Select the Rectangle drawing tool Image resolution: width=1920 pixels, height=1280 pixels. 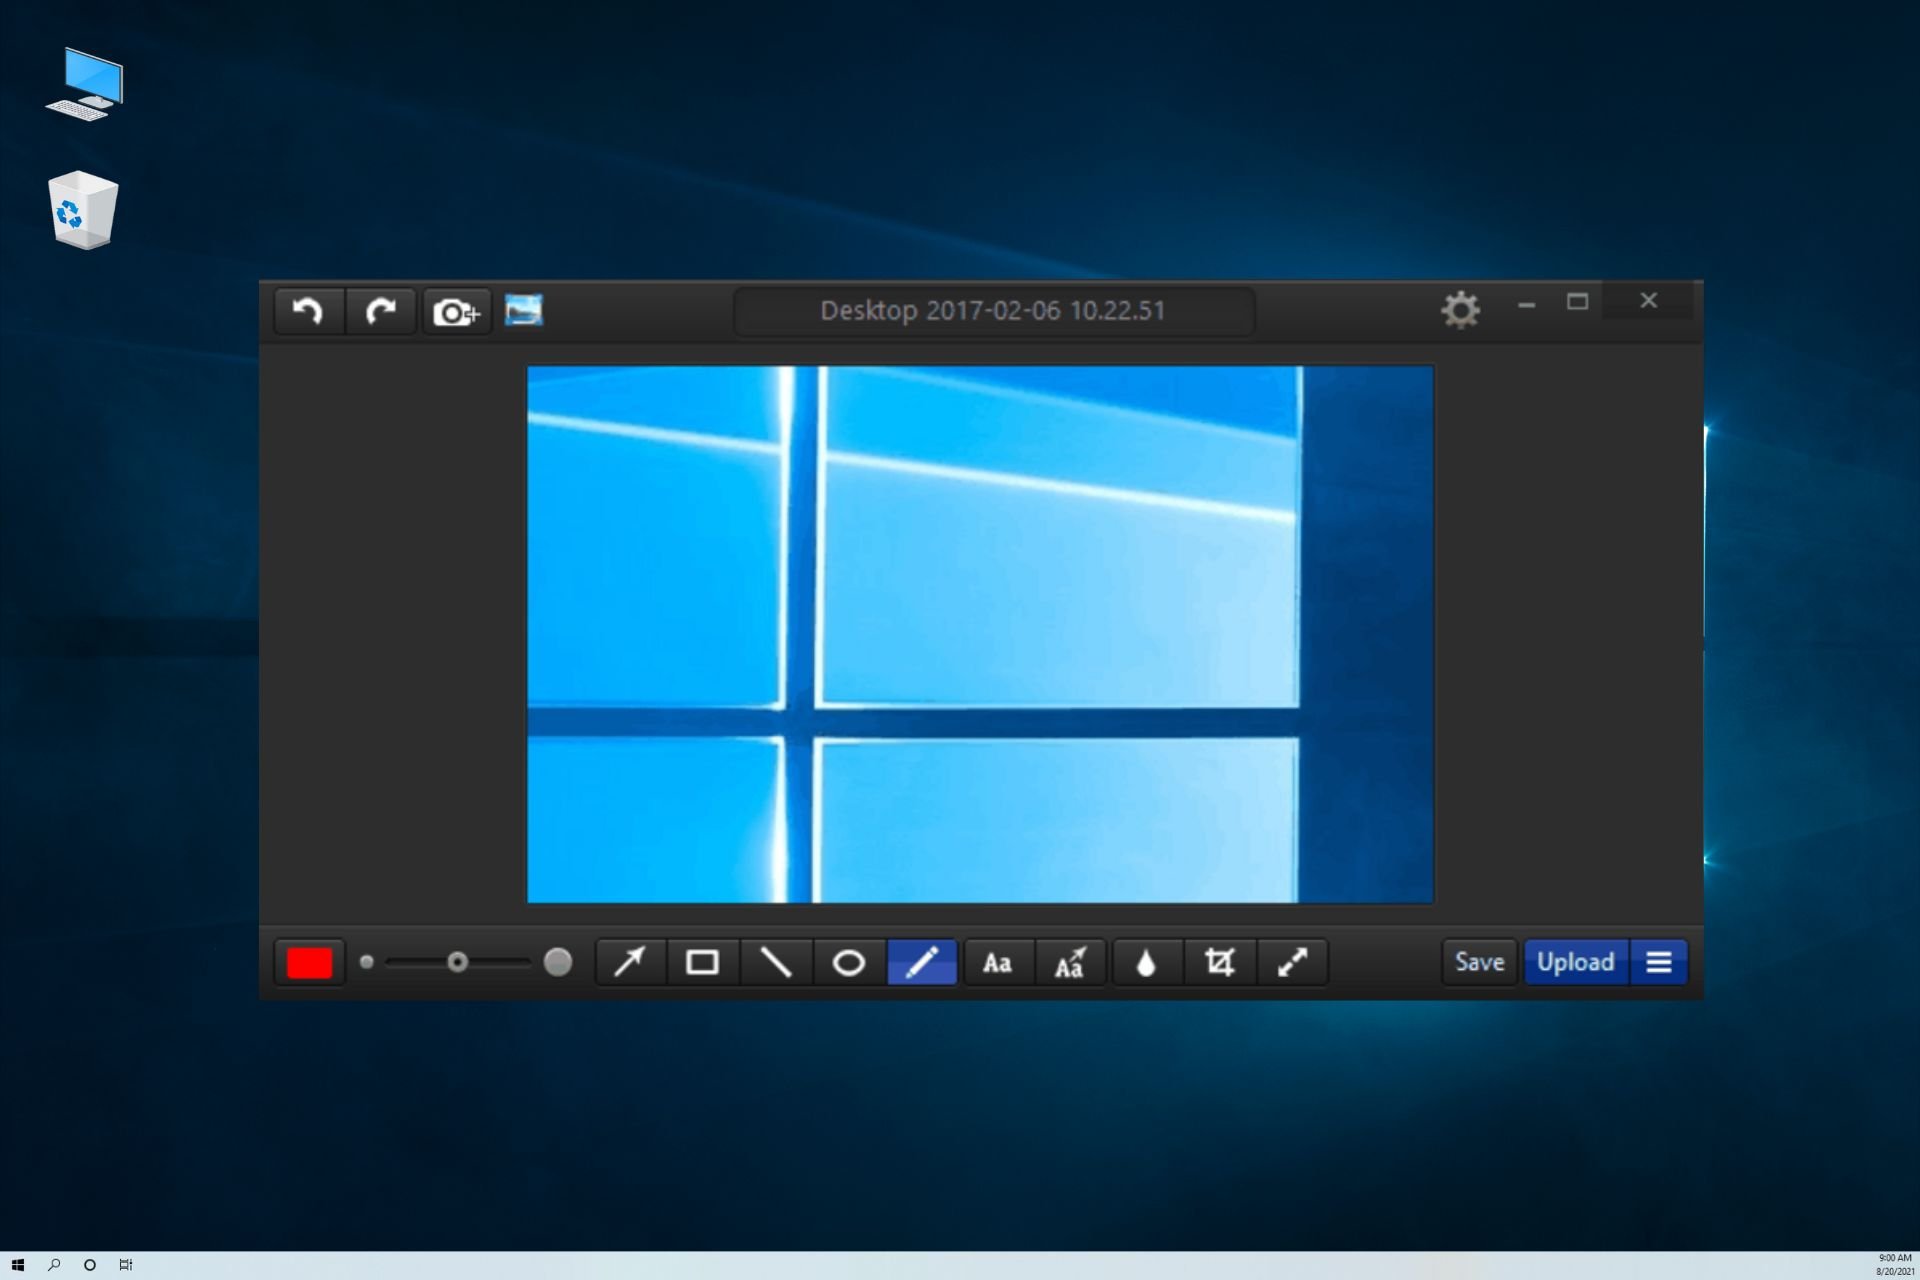coord(702,962)
